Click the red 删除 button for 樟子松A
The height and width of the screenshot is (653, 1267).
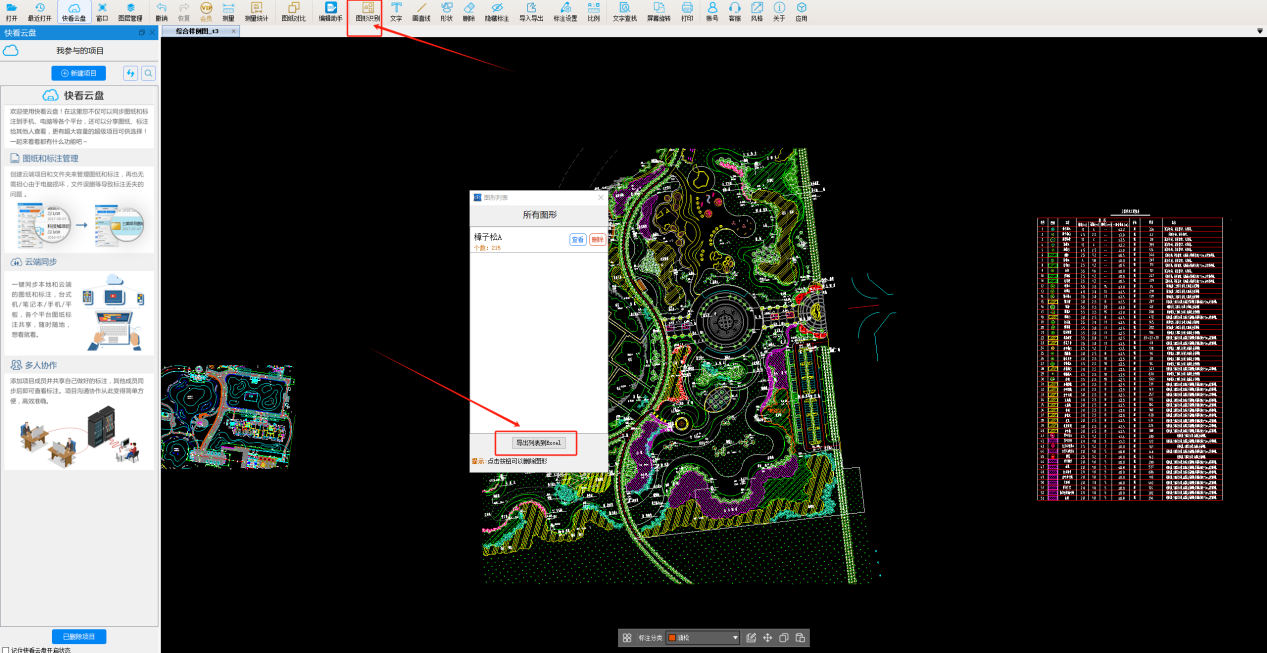[597, 240]
